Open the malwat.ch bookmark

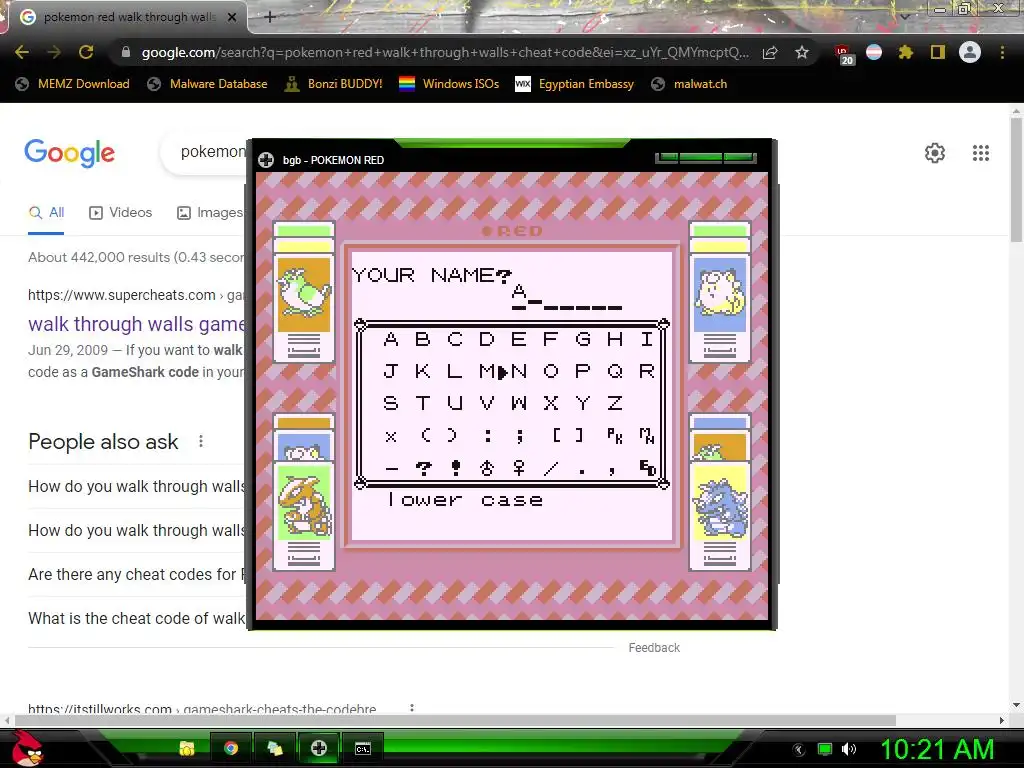pyautogui.click(x=689, y=84)
